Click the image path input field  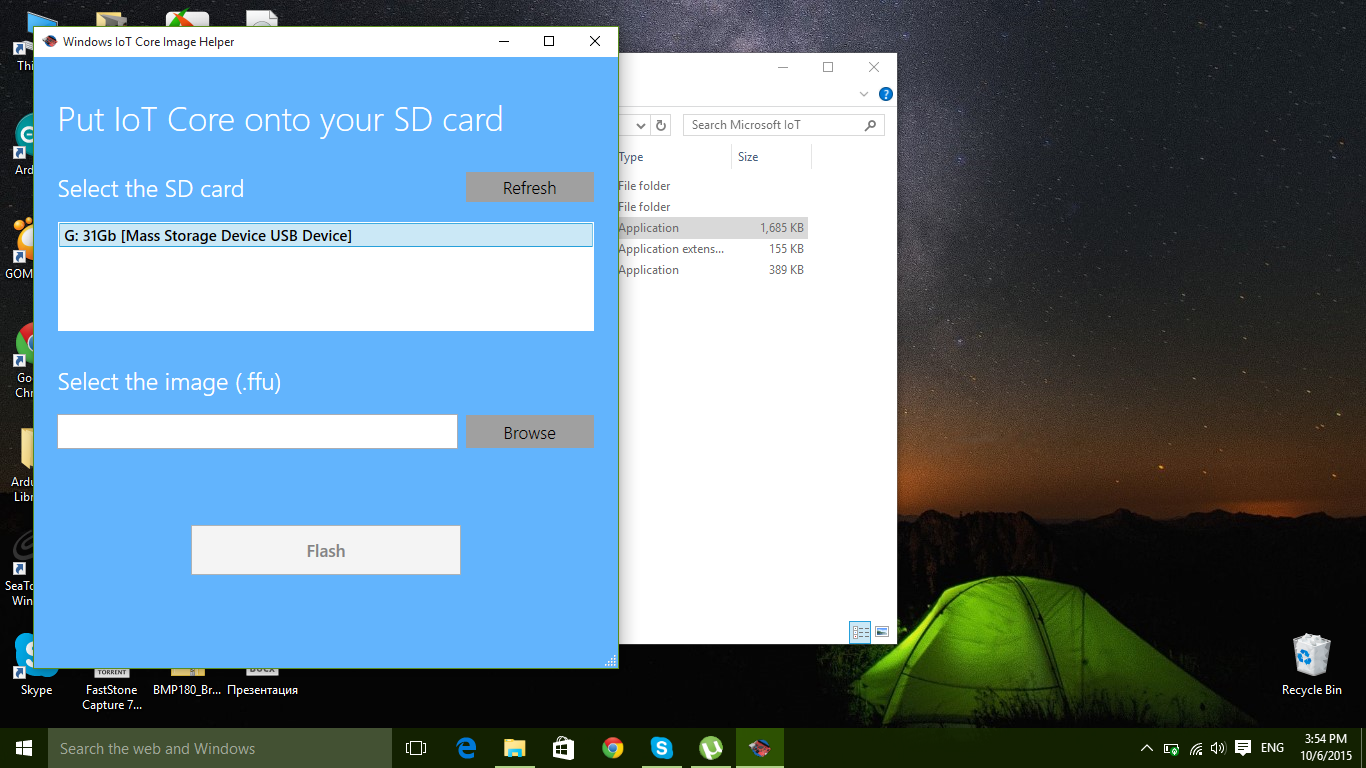click(257, 432)
